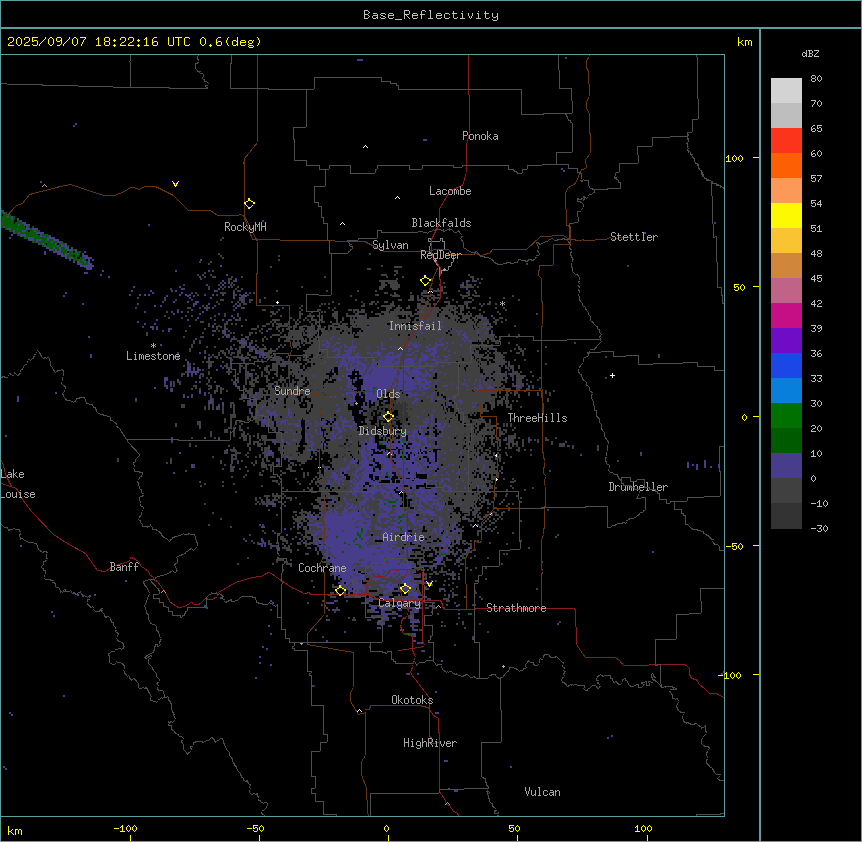
Task: Click the RockyMH label
Action: click(x=245, y=226)
